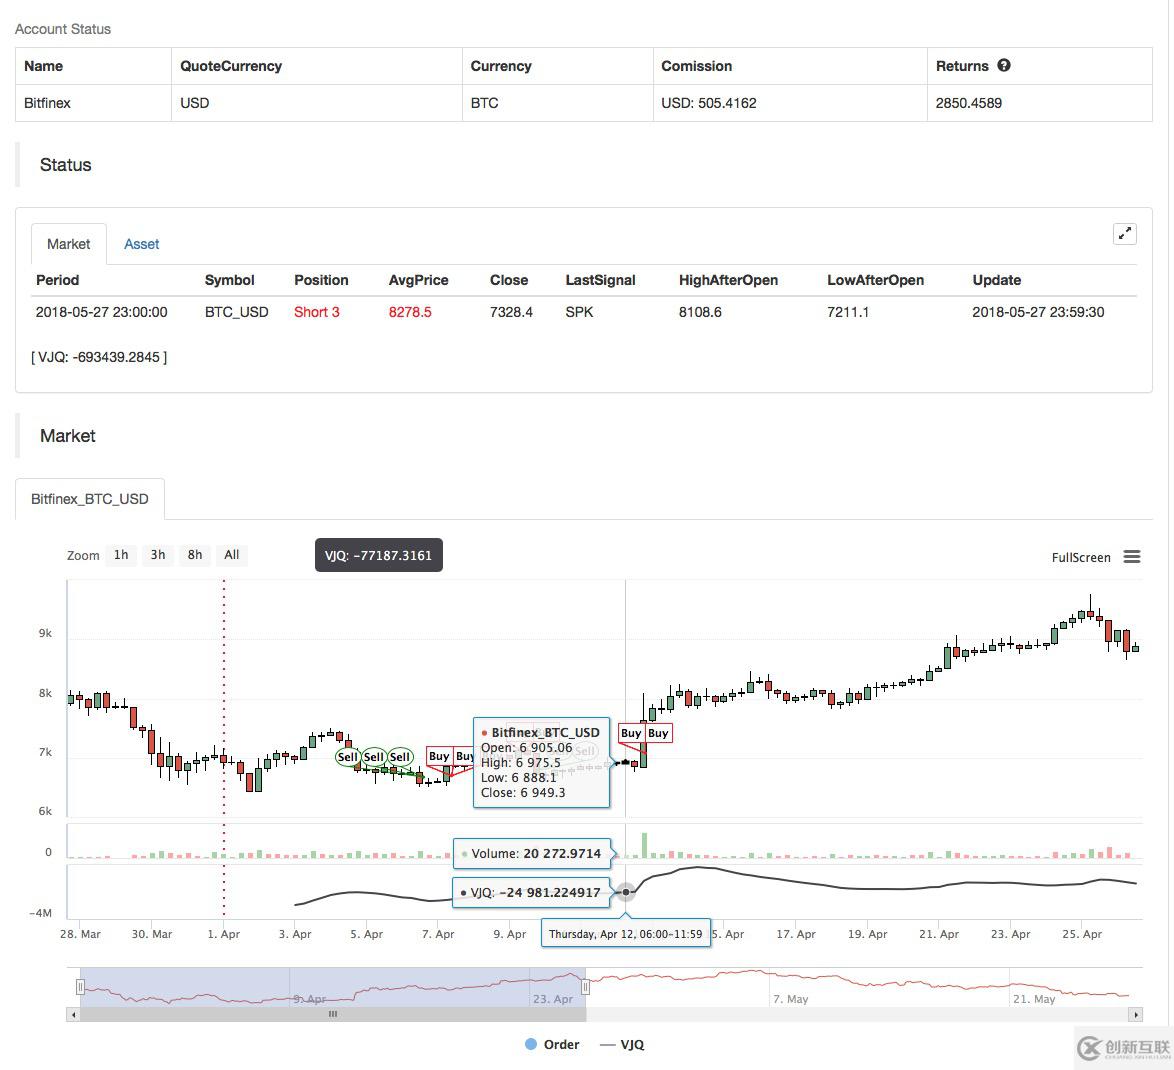Set chart zoom to 1h

[121, 555]
